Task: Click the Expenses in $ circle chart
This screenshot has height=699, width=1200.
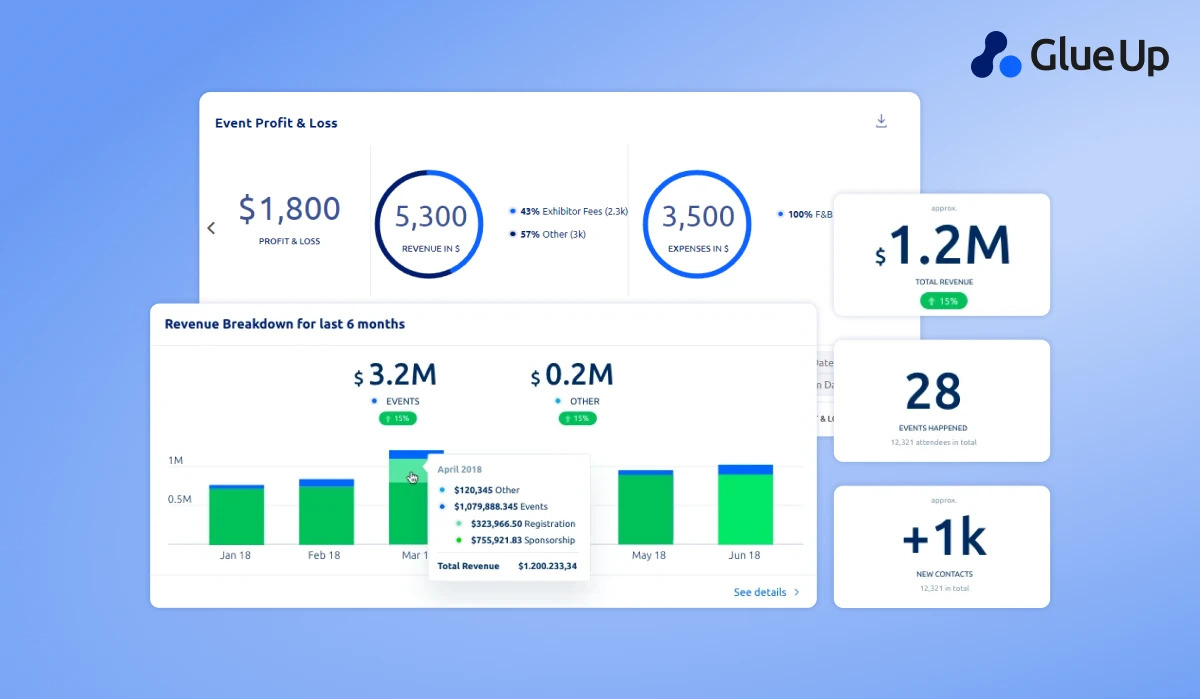Action: [x=696, y=224]
